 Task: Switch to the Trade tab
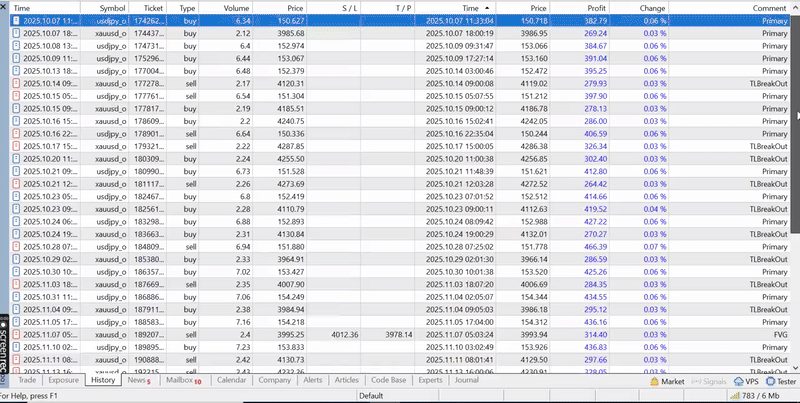[x=28, y=380]
